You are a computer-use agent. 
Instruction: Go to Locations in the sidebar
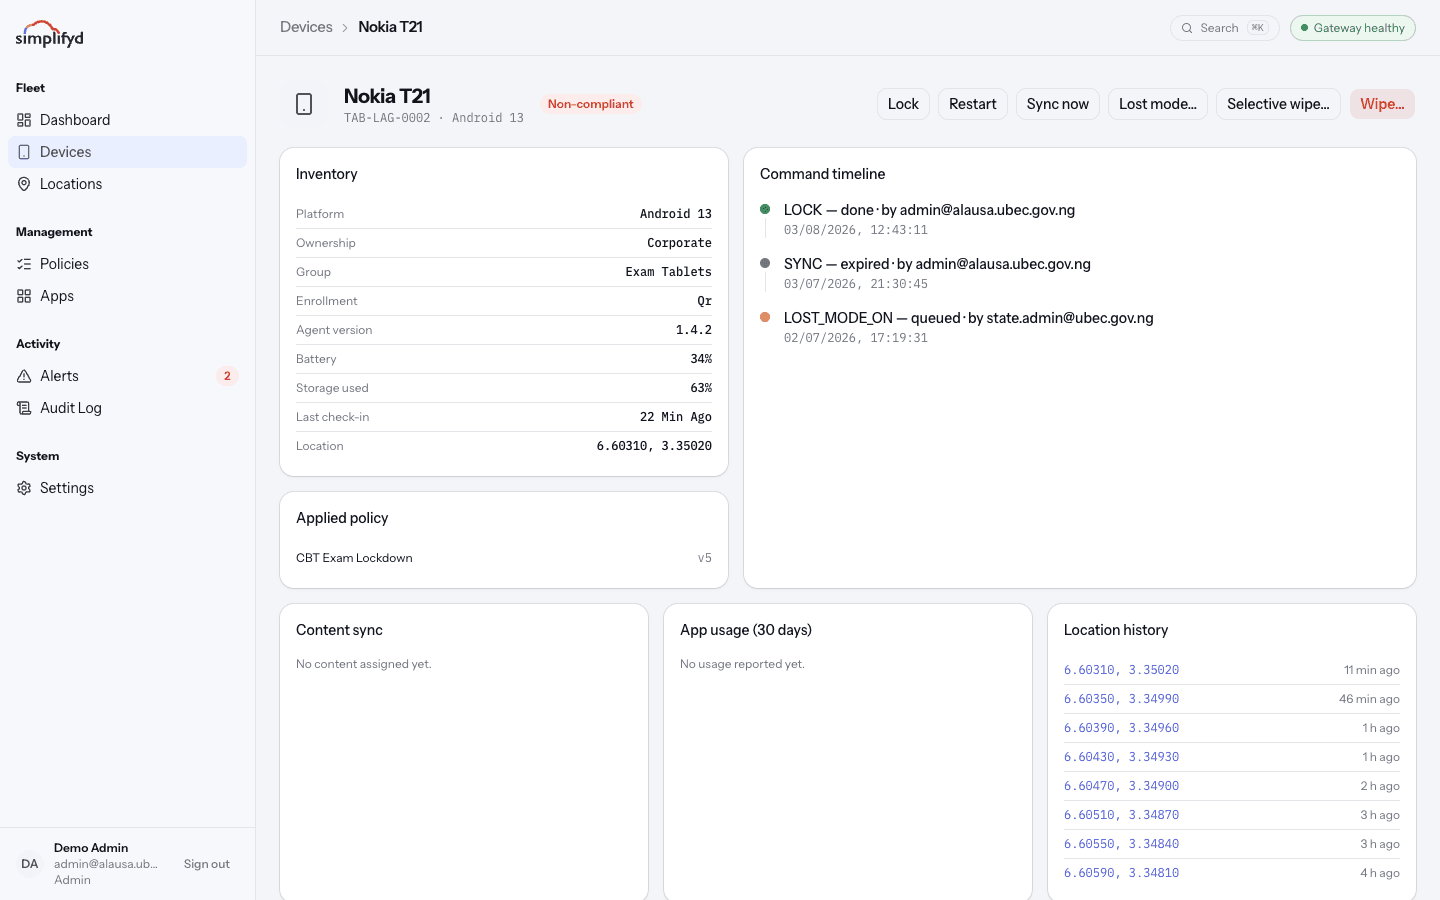128,184
